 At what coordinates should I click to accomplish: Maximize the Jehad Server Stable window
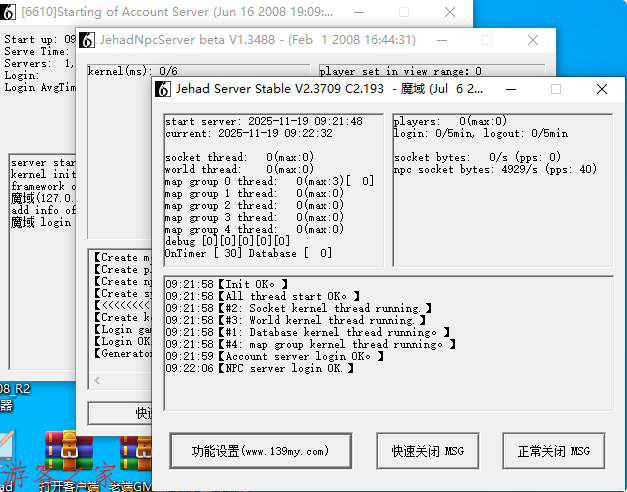[x=556, y=89]
